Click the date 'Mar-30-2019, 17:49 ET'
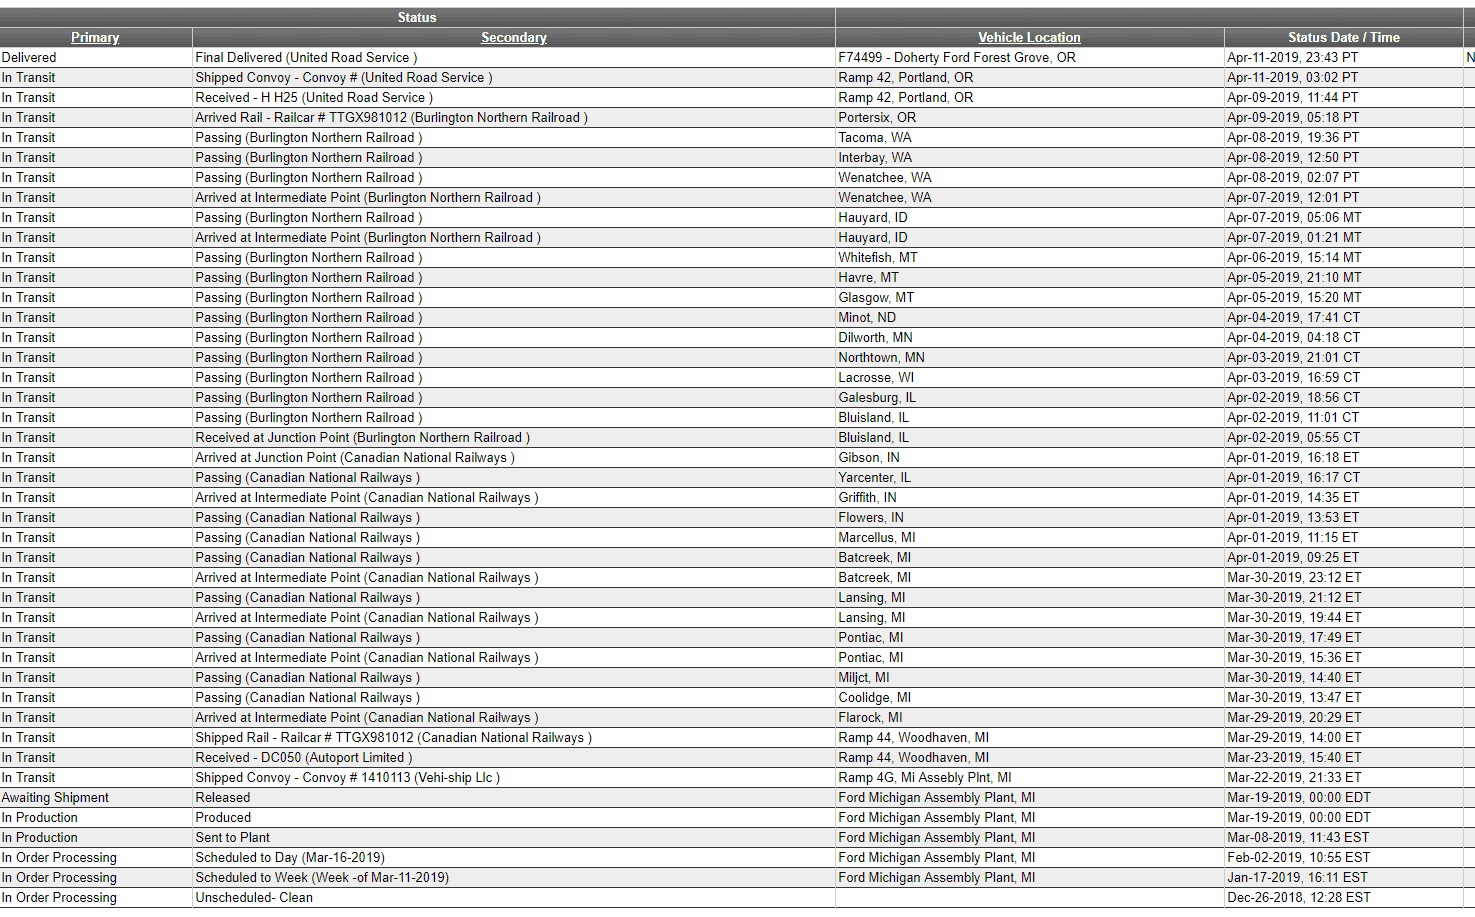Viewport: 1475px width, 917px height. click(x=1294, y=637)
